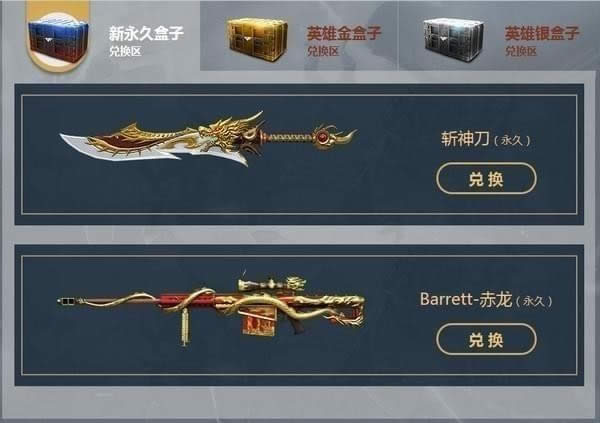The image size is (600, 423).
Task: Click the Barrett-赤龙 sniper rifle image
Action: [211, 308]
